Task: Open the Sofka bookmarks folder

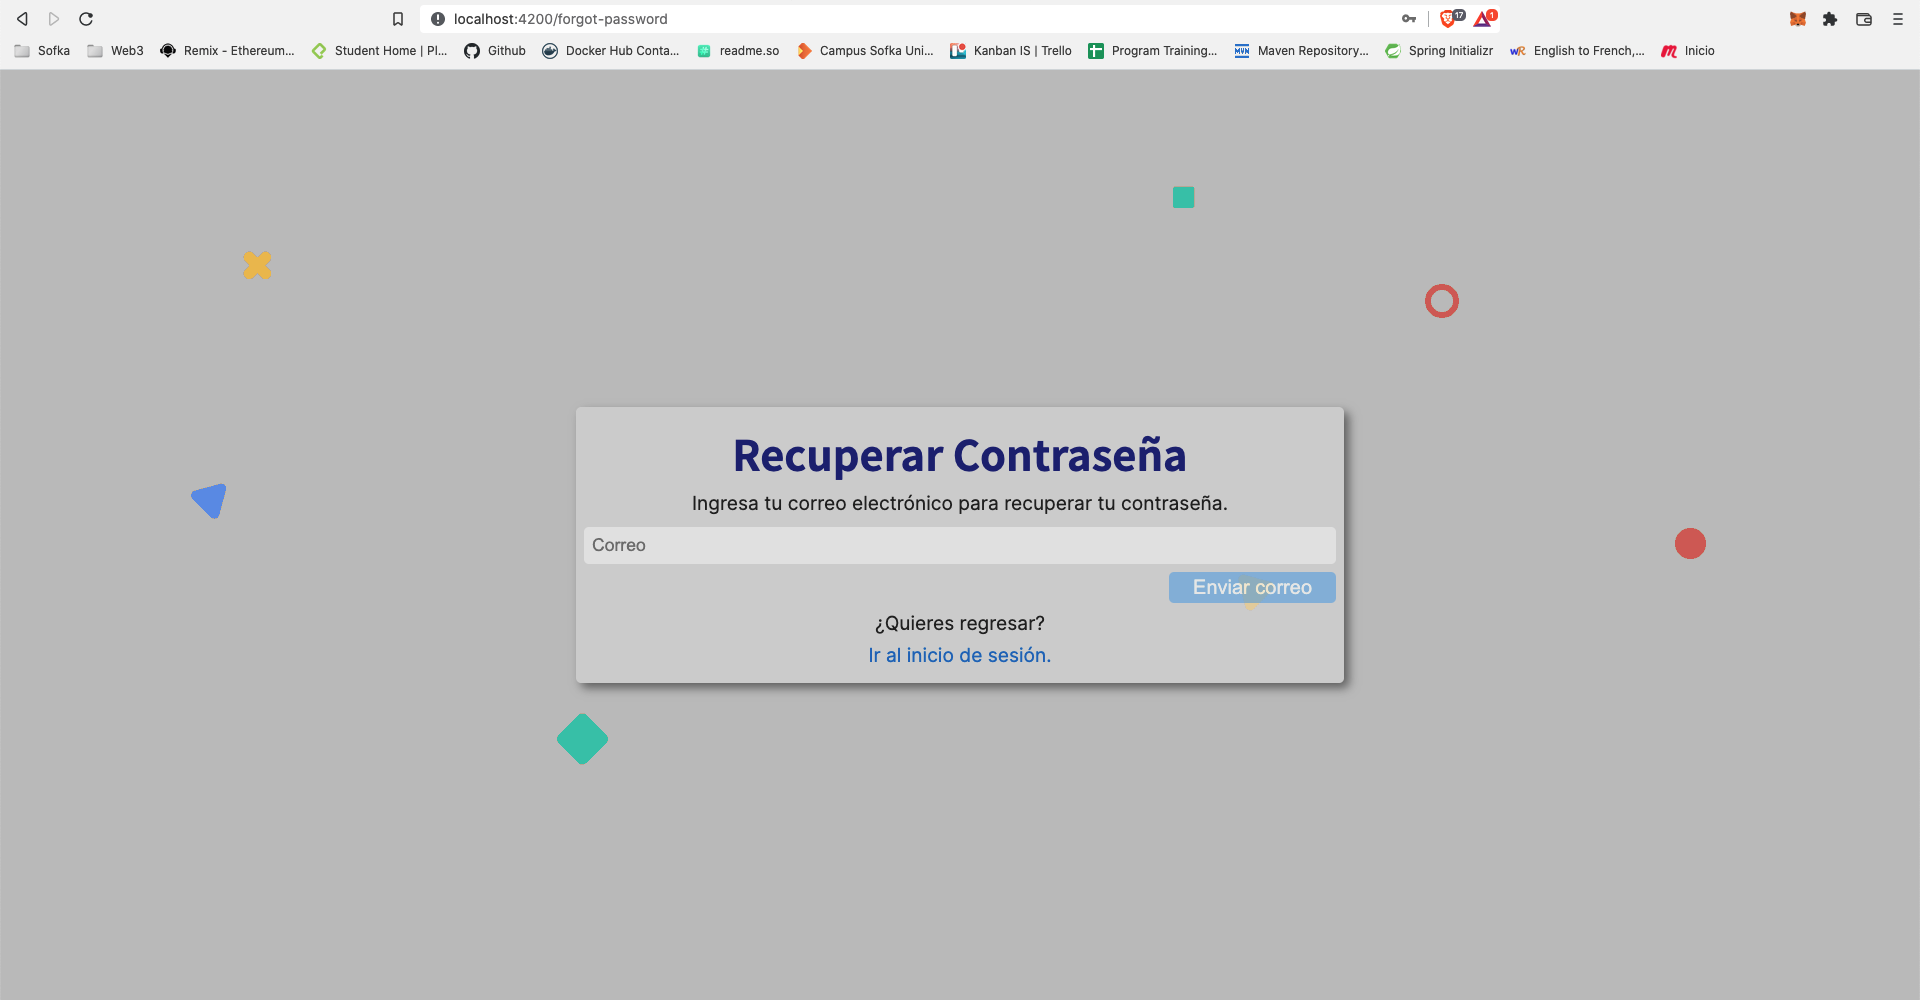Action: (41, 50)
